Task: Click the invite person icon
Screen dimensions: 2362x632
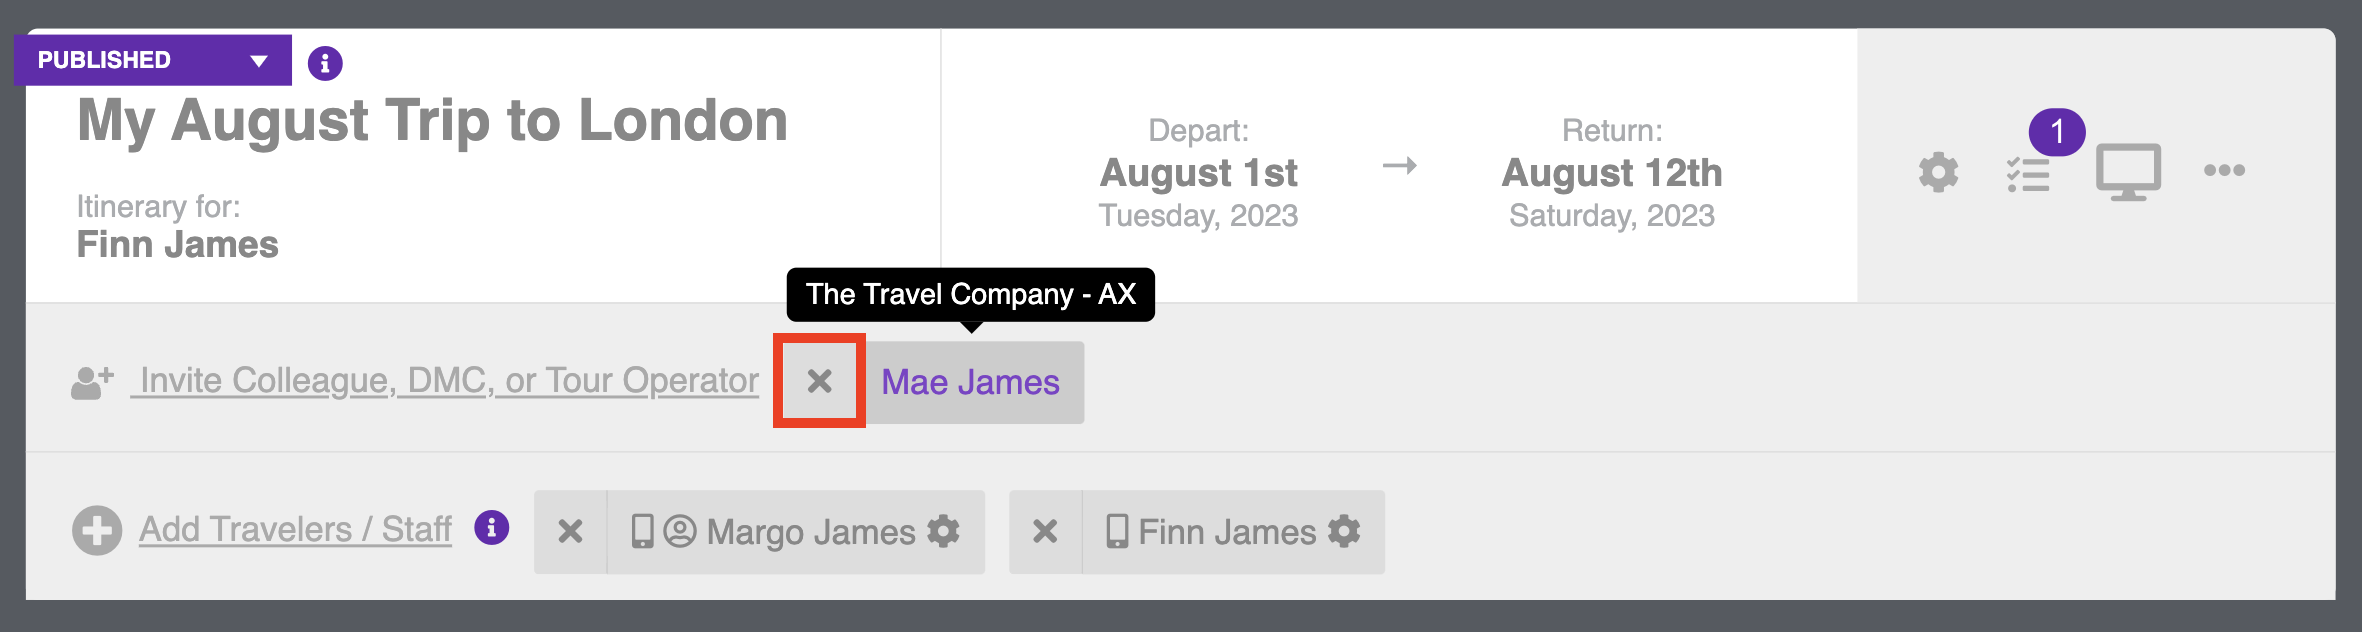Action: (x=92, y=382)
